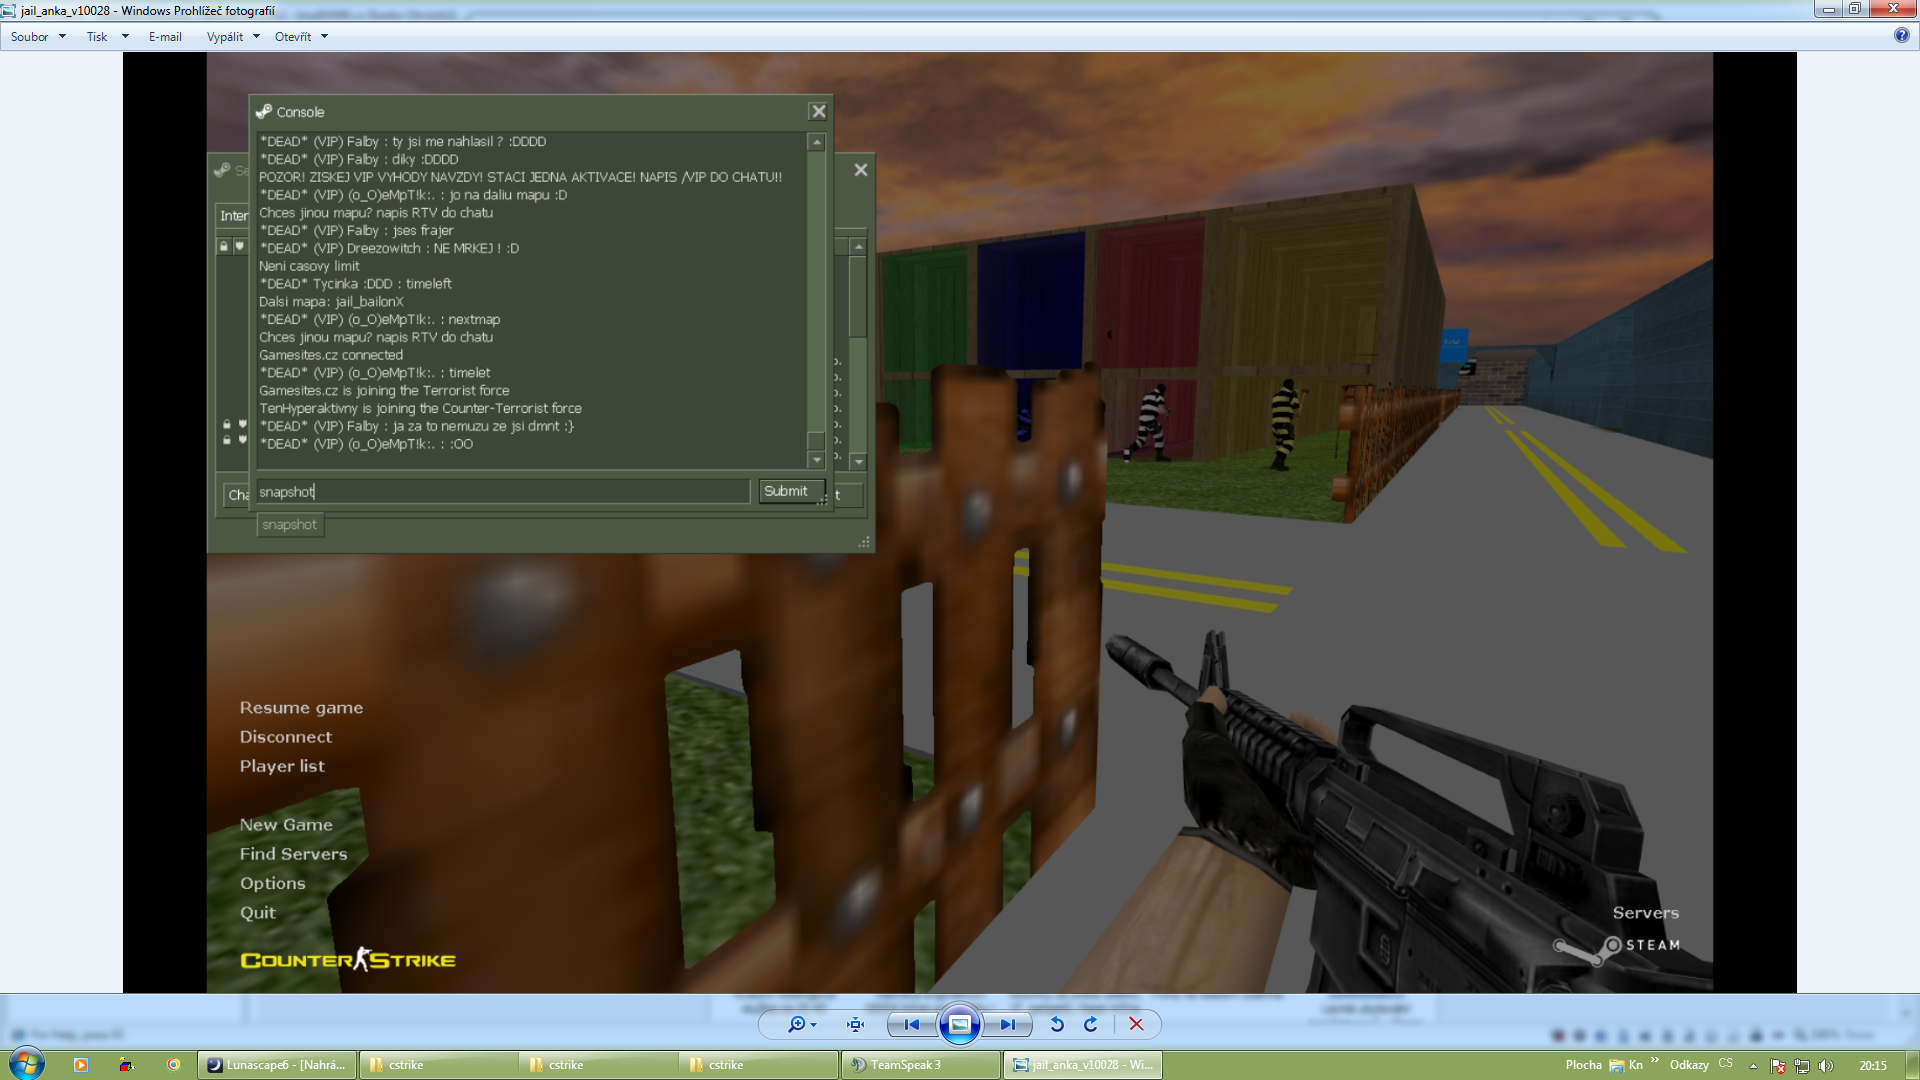The width and height of the screenshot is (1920, 1080).
Task: Click the E-mail toolbar item
Action: [x=165, y=37]
